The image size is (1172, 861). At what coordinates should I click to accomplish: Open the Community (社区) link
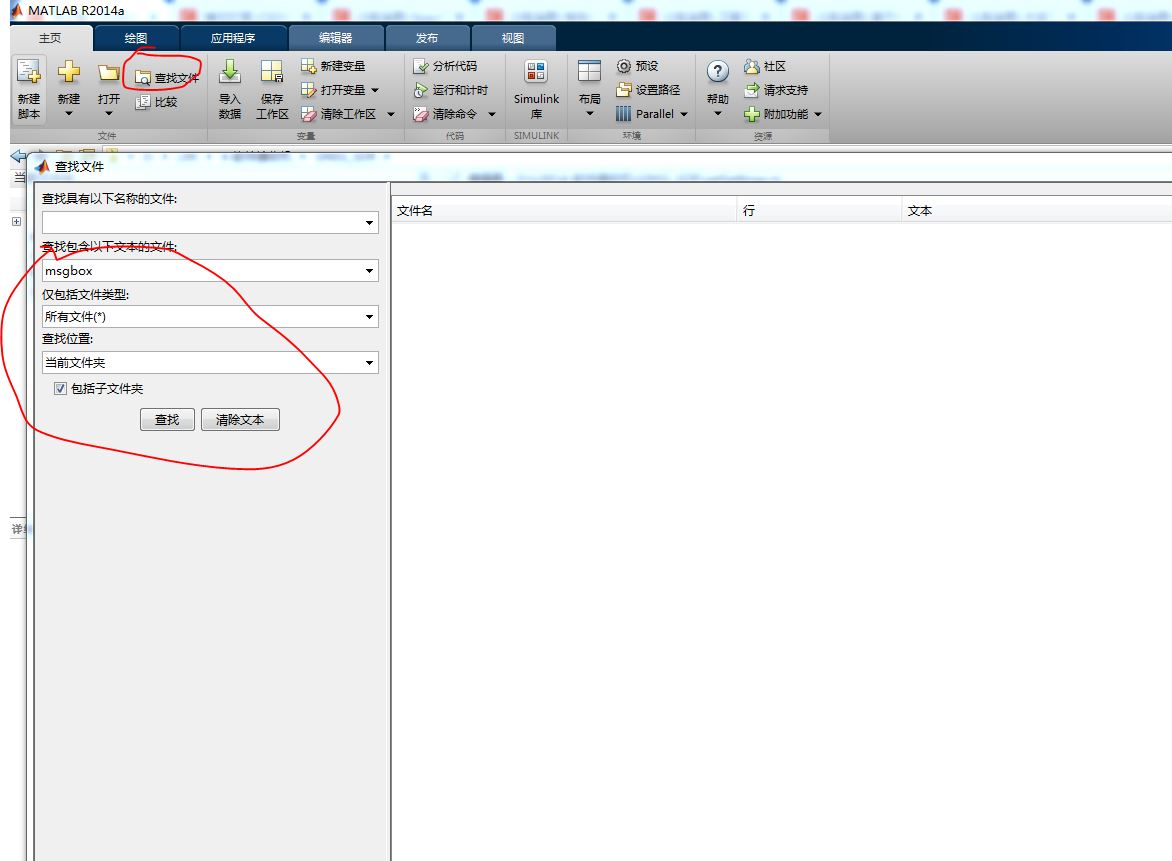765,66
